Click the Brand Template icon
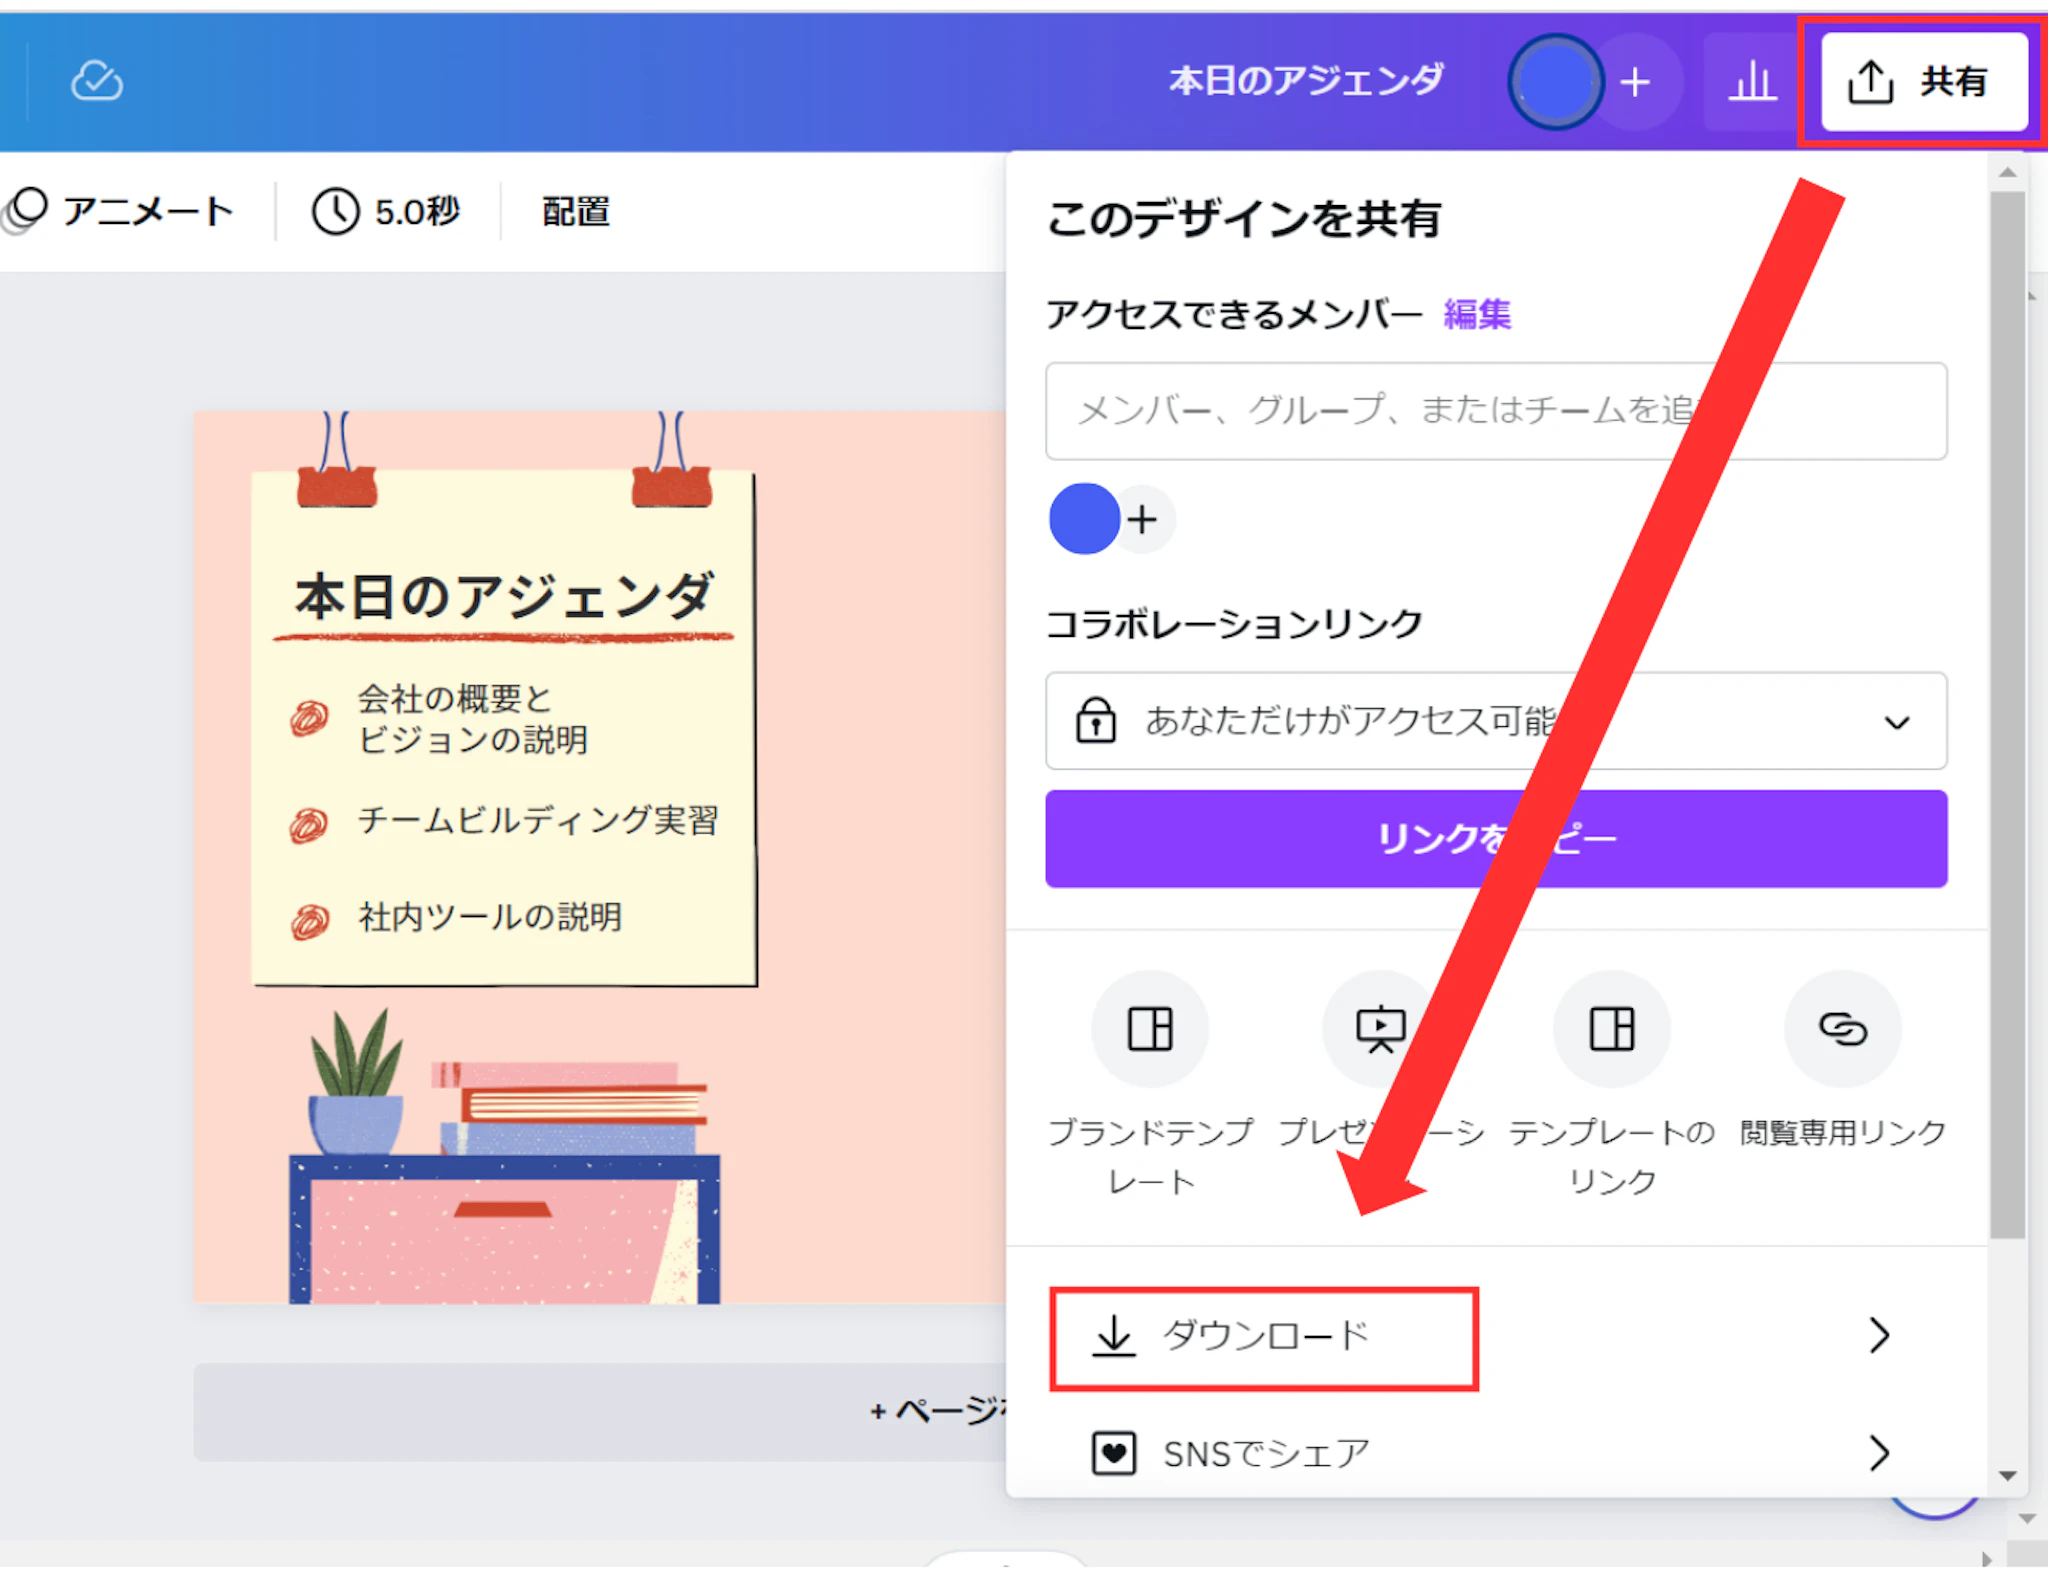The image size is (2048, 1570). click(1150, 1029)
